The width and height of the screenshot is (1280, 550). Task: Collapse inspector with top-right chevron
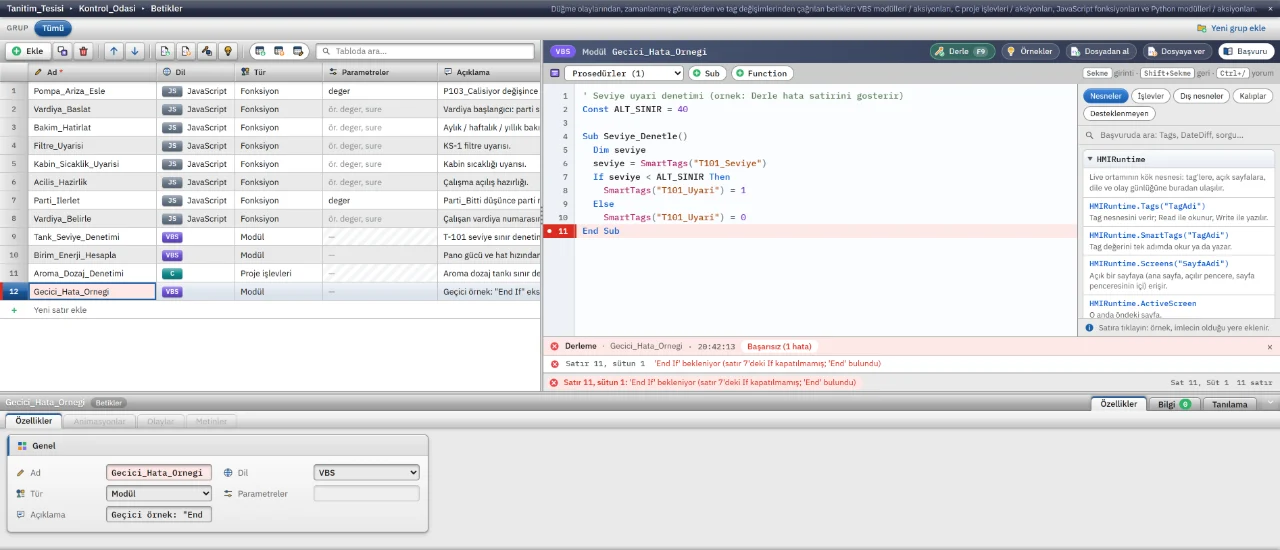click(x=1270, y=402)
